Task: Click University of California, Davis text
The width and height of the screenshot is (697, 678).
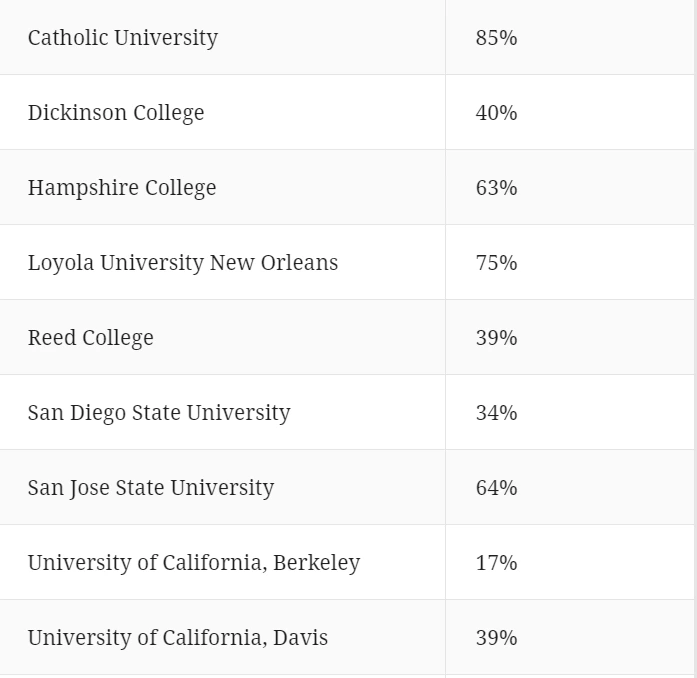Action: tap(178, 638)
